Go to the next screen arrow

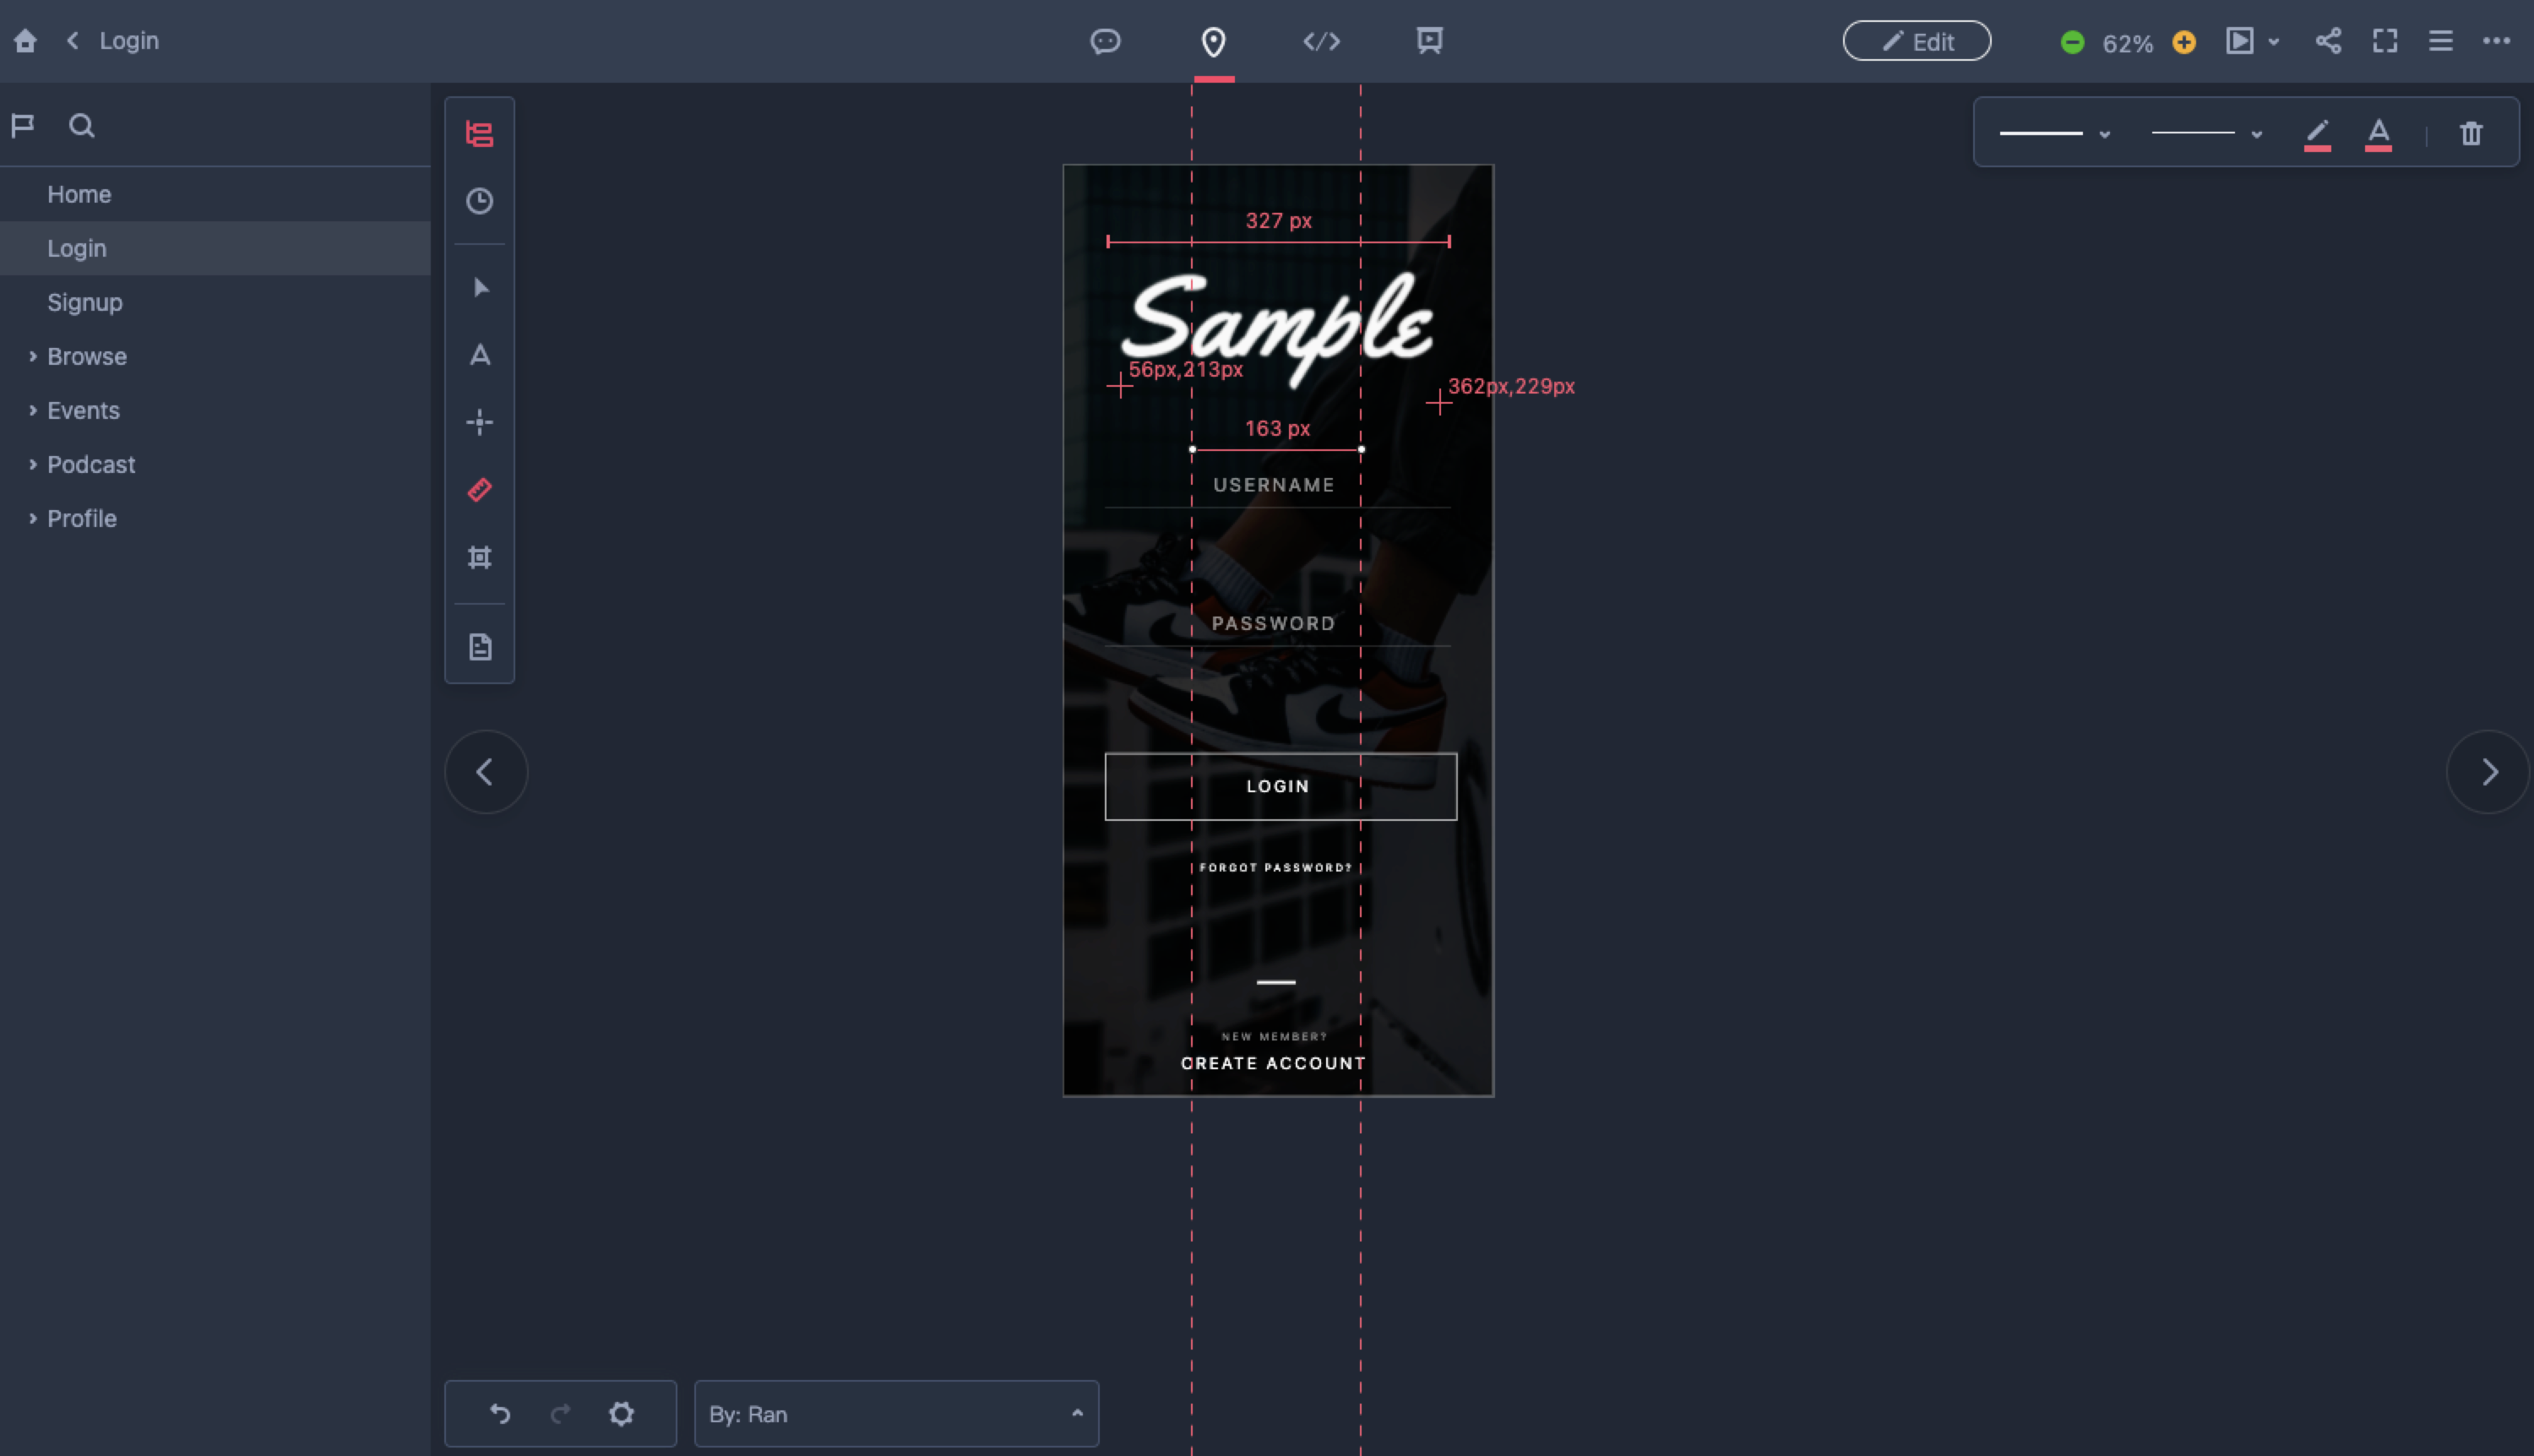[2489, 772]
